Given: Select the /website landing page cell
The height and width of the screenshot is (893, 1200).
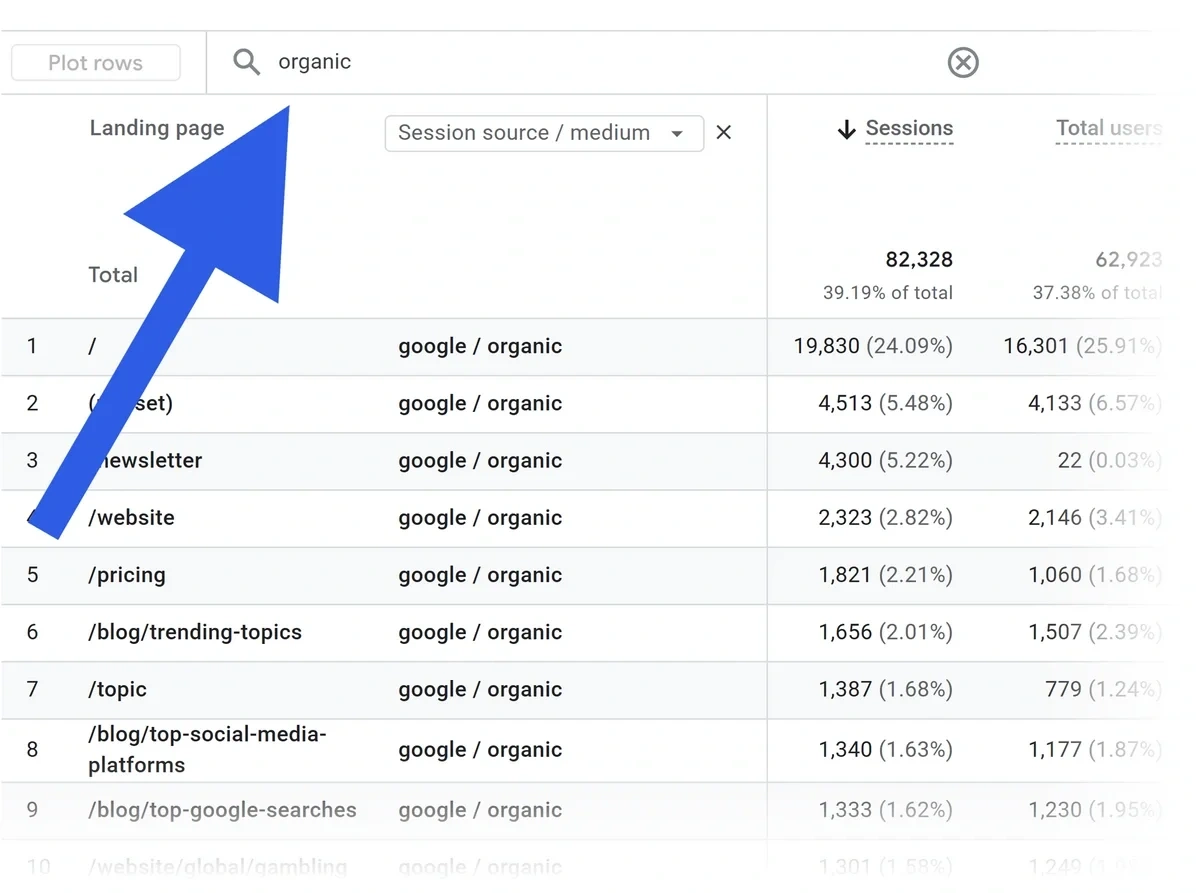Looking at the screenshot, I should point(131,518).
